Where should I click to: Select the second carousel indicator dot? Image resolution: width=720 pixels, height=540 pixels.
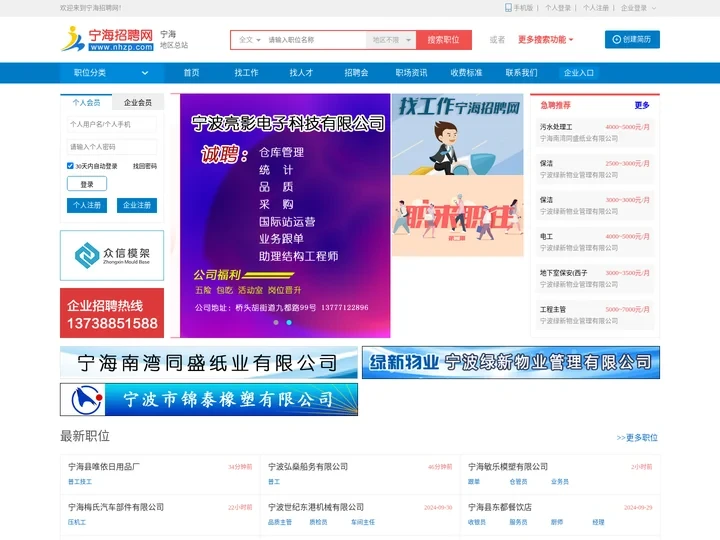pyautogui.click(x=289, y=322)
